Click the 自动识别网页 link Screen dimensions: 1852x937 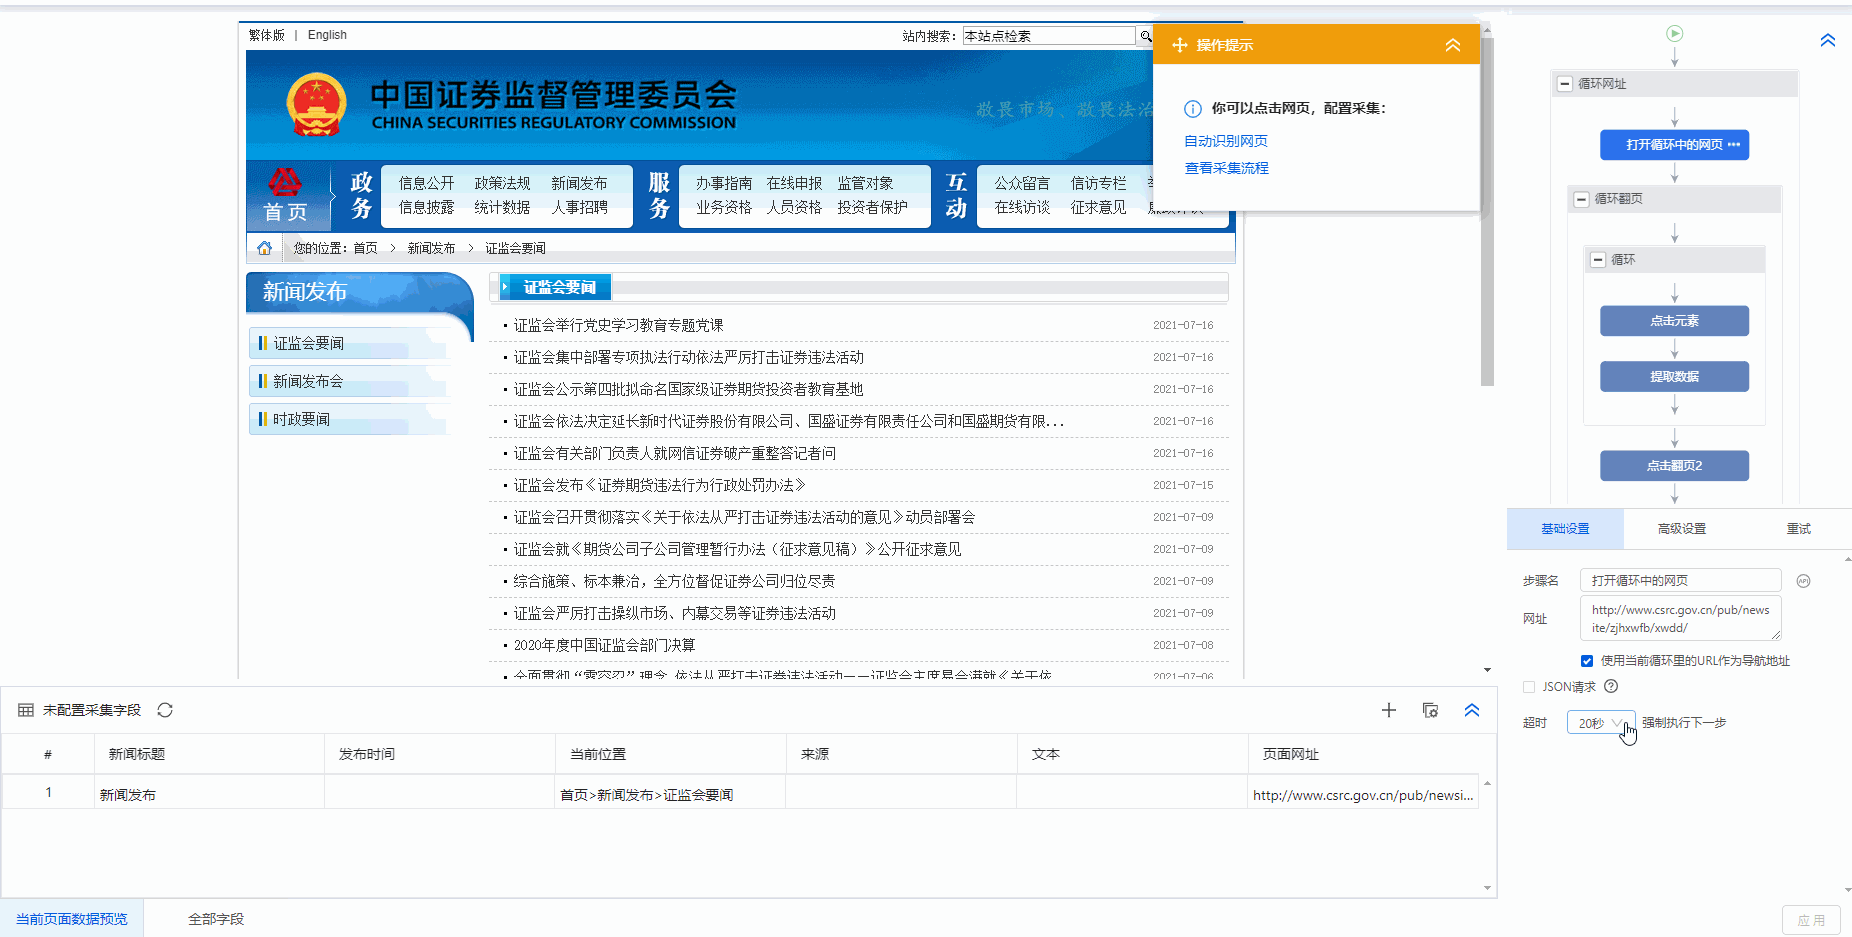pos(1226,141)
